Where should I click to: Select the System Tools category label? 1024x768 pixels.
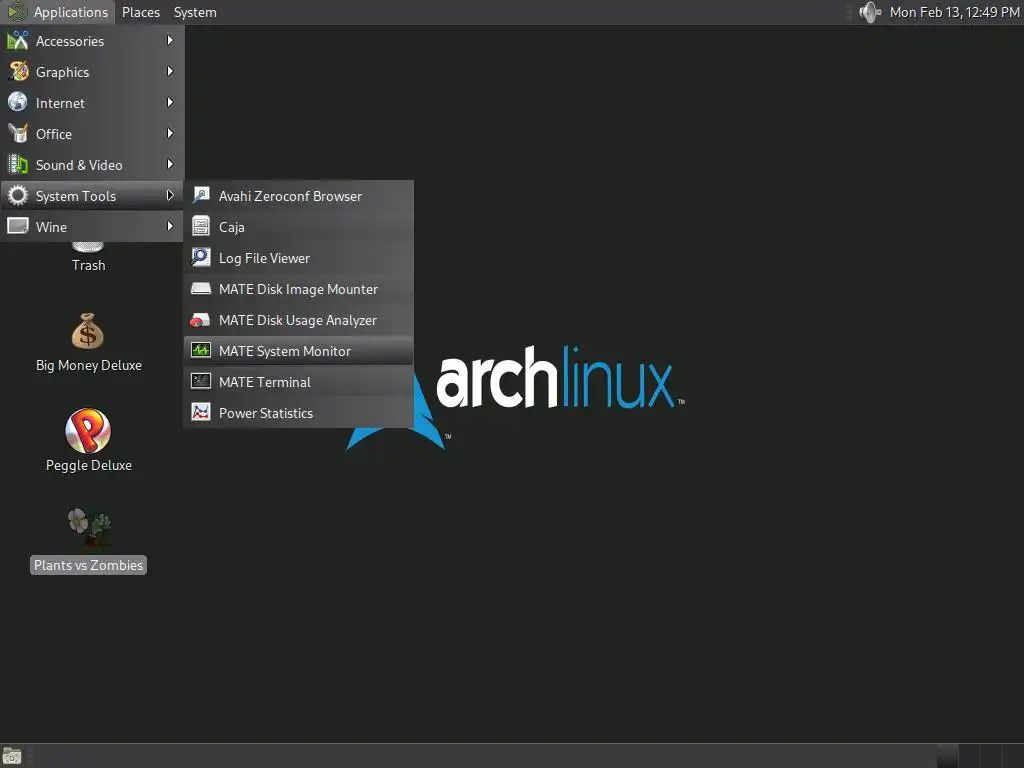pyautogui.click(x=75, y=196)
